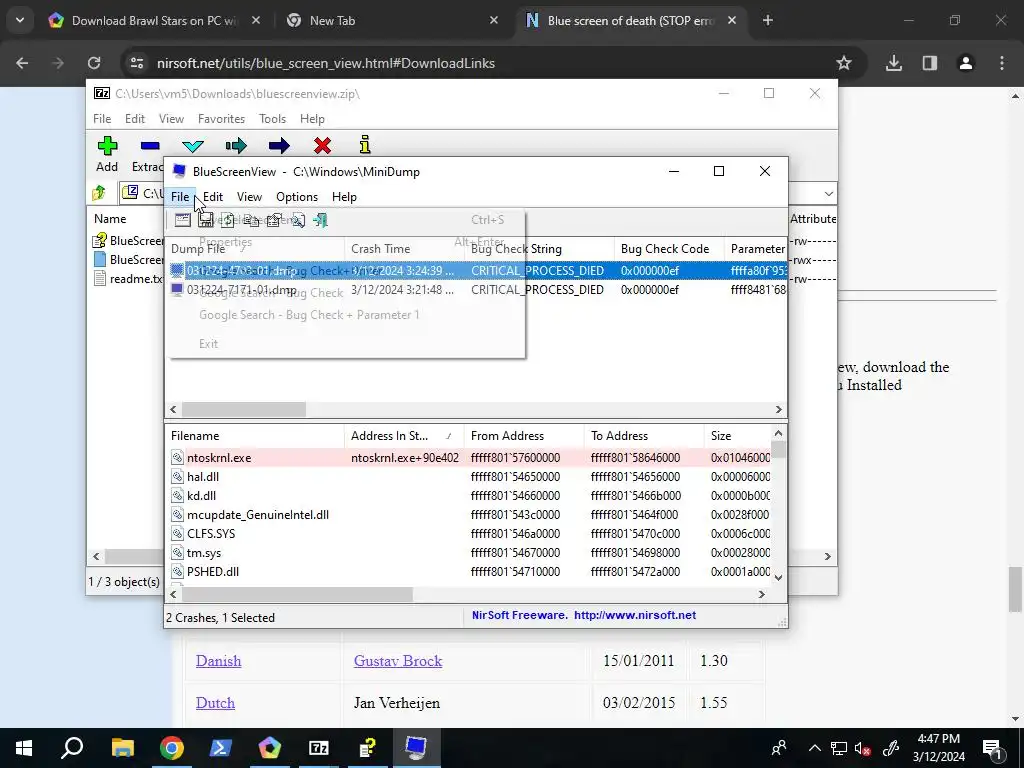Reload the nirsoft page
The height and width of the screenshot is (768, 1024).
94,63
